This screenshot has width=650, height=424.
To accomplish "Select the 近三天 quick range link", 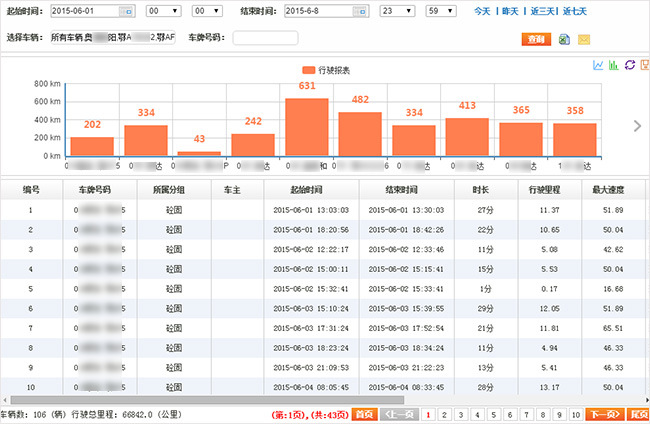I will 543,11.
